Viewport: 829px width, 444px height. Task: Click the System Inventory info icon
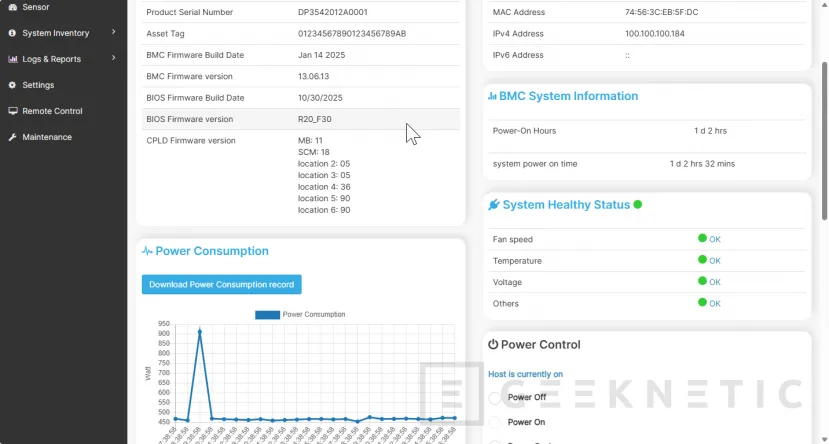pos(13,33)
